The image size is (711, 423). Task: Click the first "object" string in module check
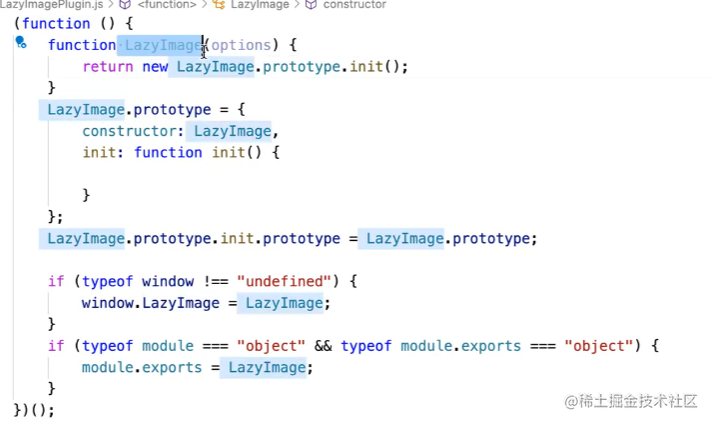(x=271, y=346)
